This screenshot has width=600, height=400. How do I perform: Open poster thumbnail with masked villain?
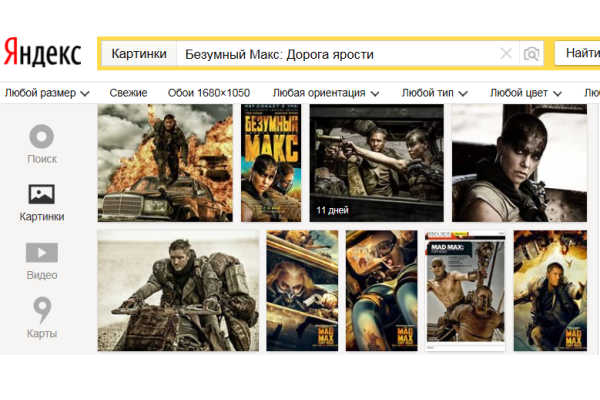302,291
